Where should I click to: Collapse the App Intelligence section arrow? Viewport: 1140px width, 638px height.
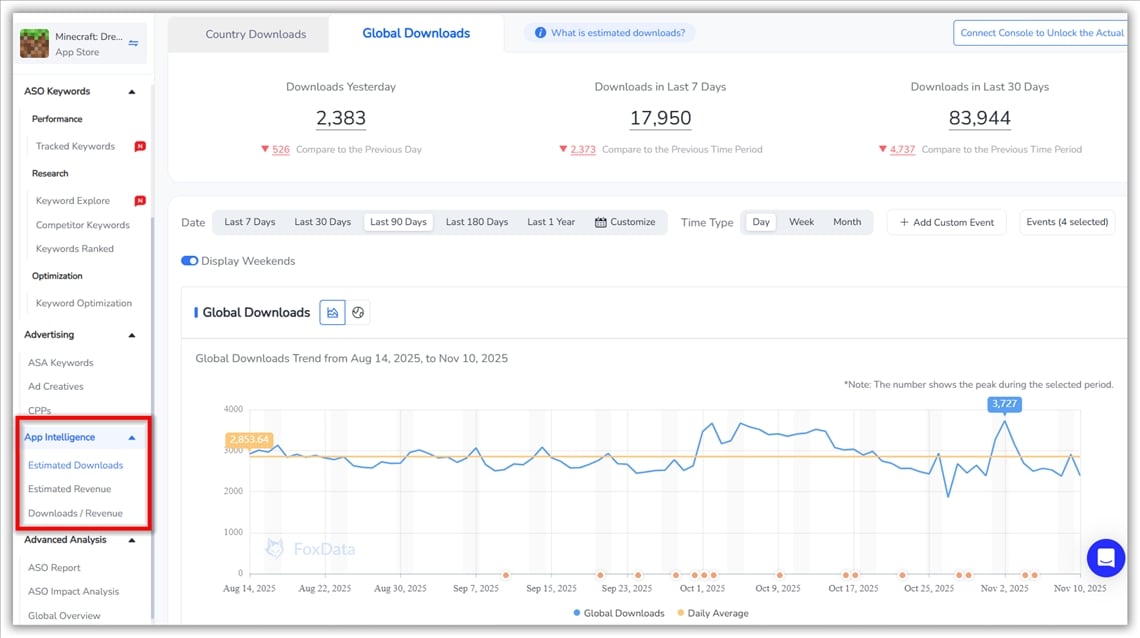point(132,438)
